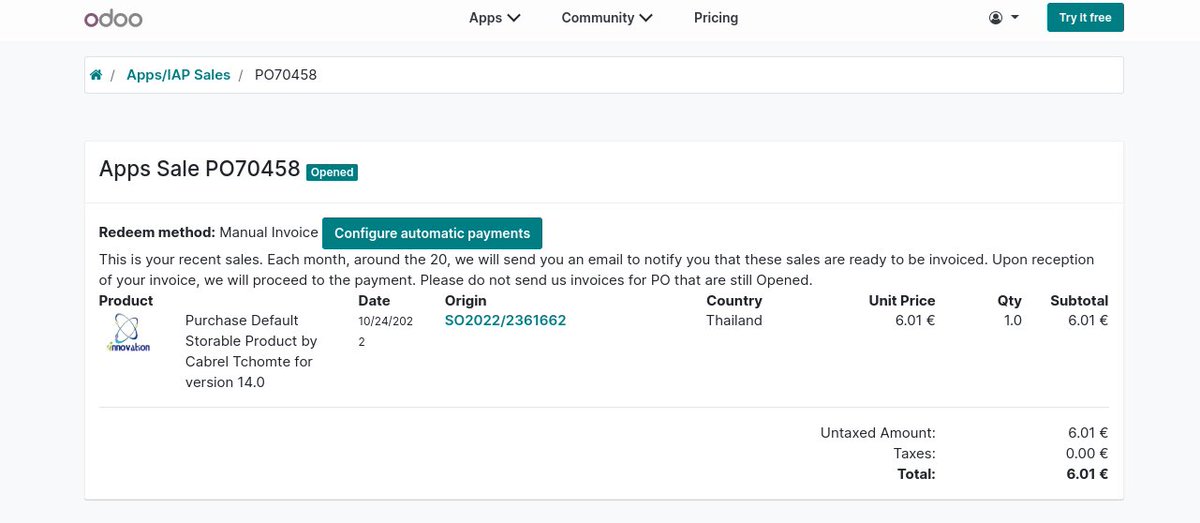Click the quantity 1.0 cell

click(1012, 320)
